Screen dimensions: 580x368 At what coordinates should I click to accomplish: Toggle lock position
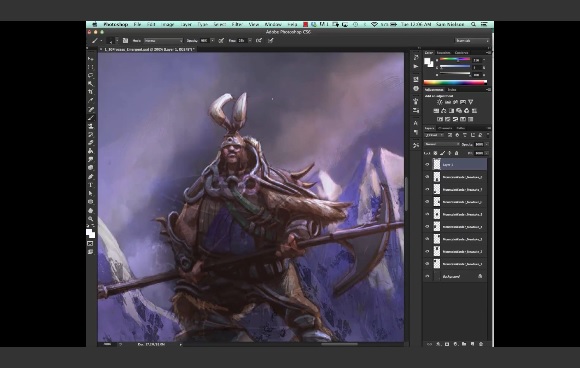pyautogui.click(x=449, y=153)
